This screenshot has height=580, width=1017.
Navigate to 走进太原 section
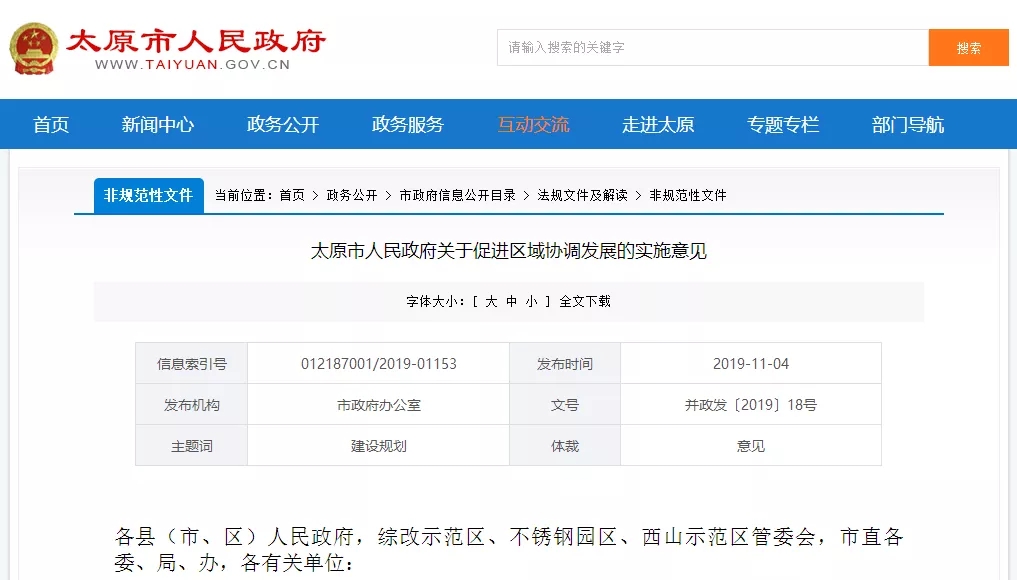tap(658, 125)
